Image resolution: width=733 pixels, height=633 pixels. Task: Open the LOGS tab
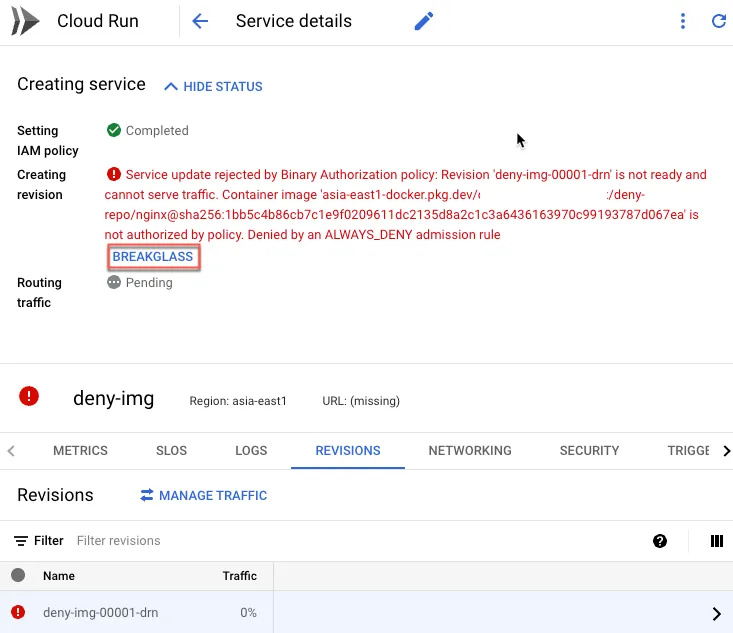251,451
